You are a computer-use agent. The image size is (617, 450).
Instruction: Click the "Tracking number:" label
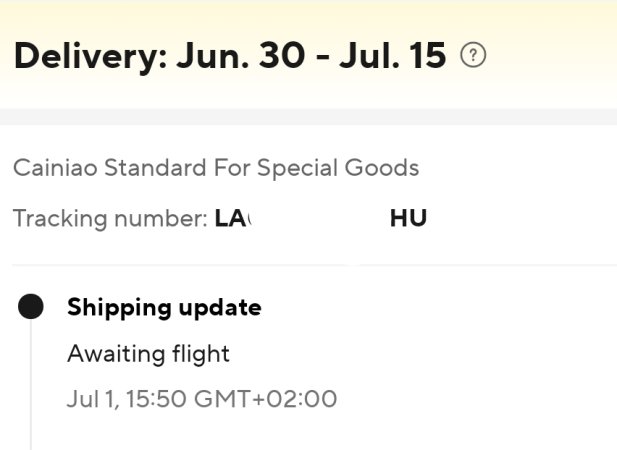111,218
